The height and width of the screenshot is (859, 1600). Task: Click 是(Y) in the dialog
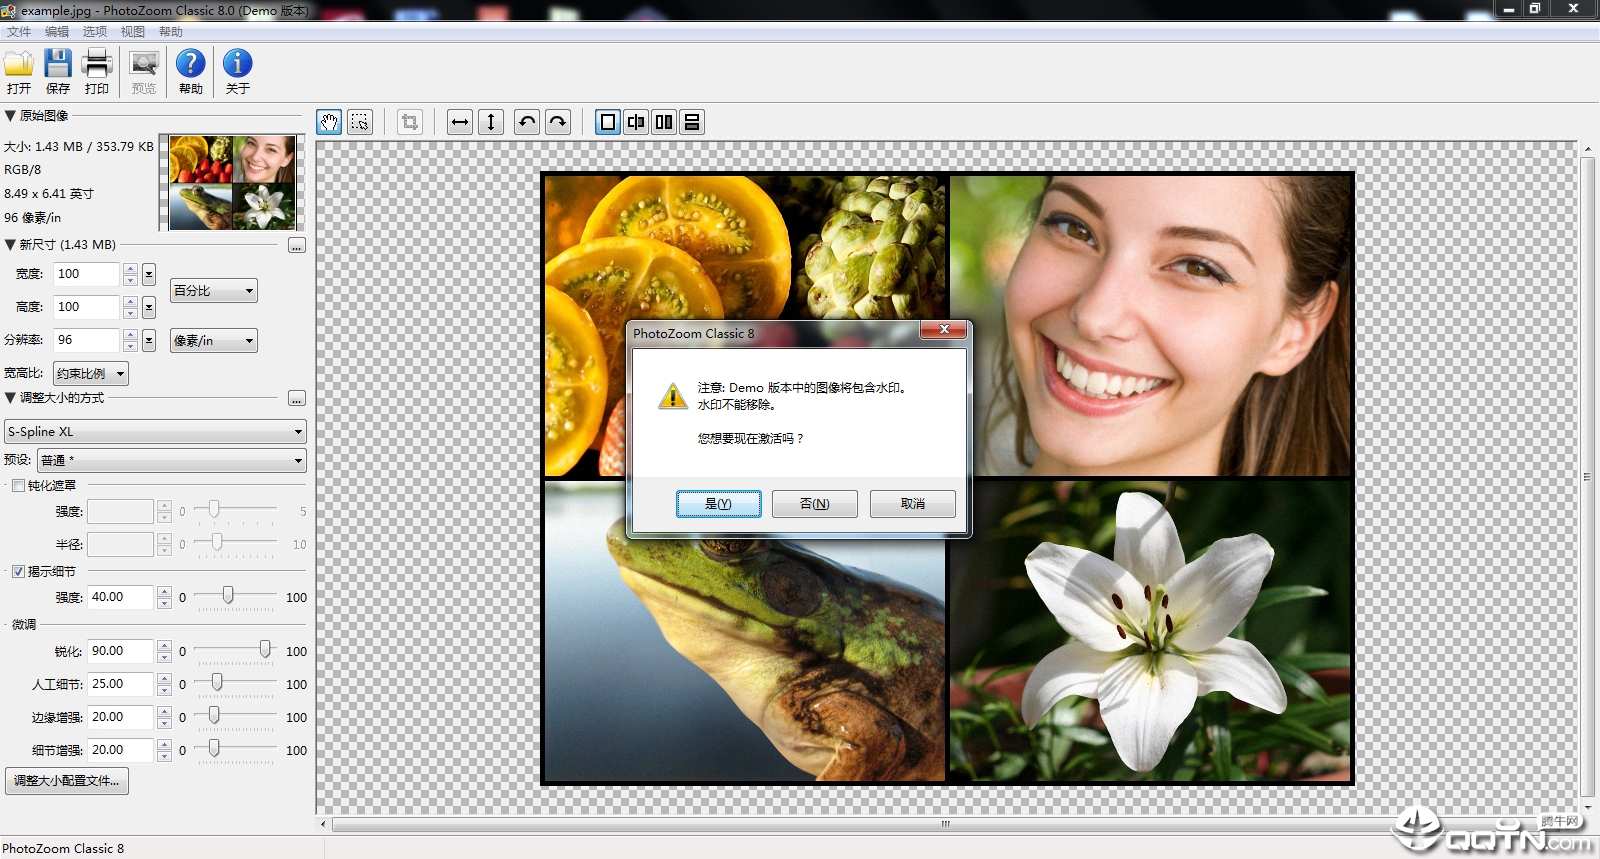click(x=719, y=504)
